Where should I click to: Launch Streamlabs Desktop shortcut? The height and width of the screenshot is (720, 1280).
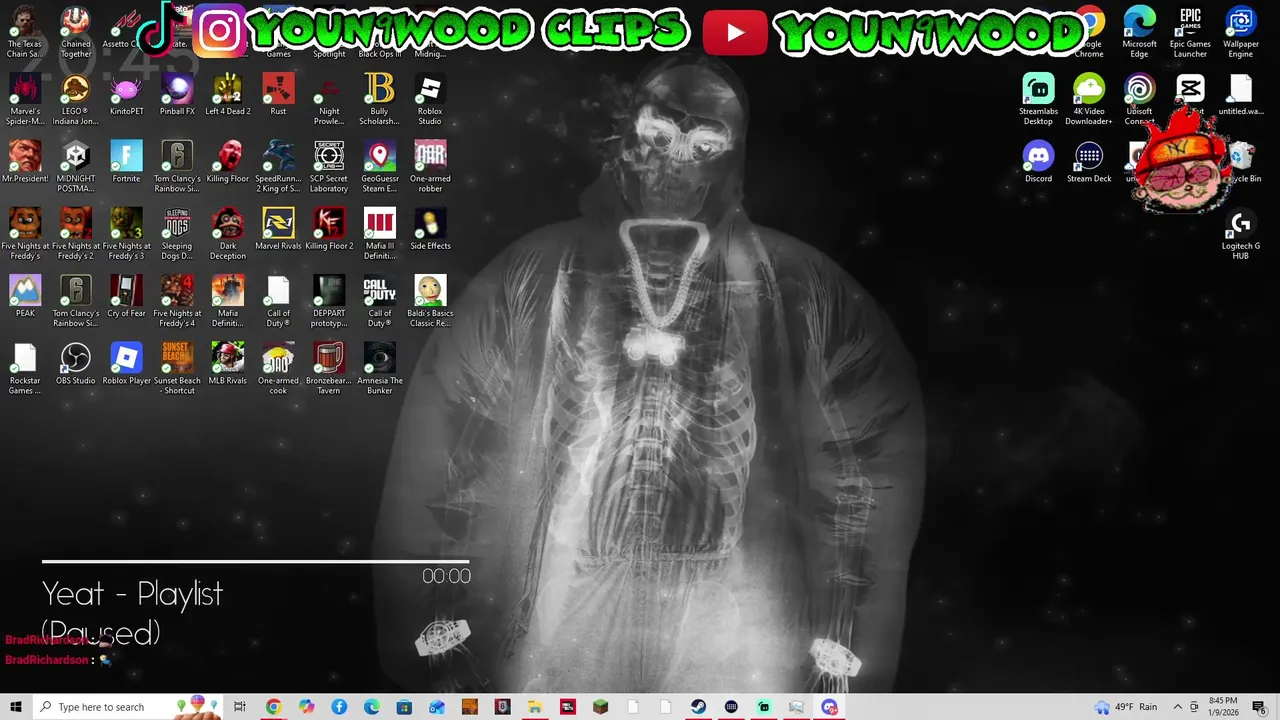point(1038,100)
